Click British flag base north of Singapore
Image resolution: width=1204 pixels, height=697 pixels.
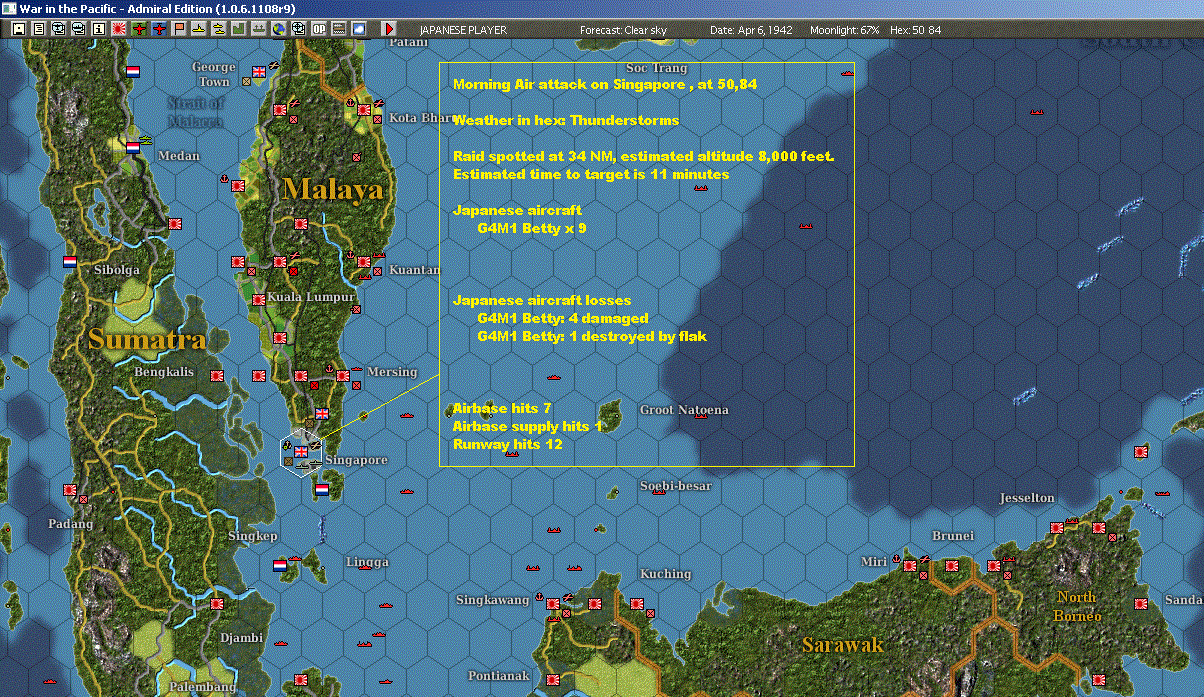click(322, 414)
